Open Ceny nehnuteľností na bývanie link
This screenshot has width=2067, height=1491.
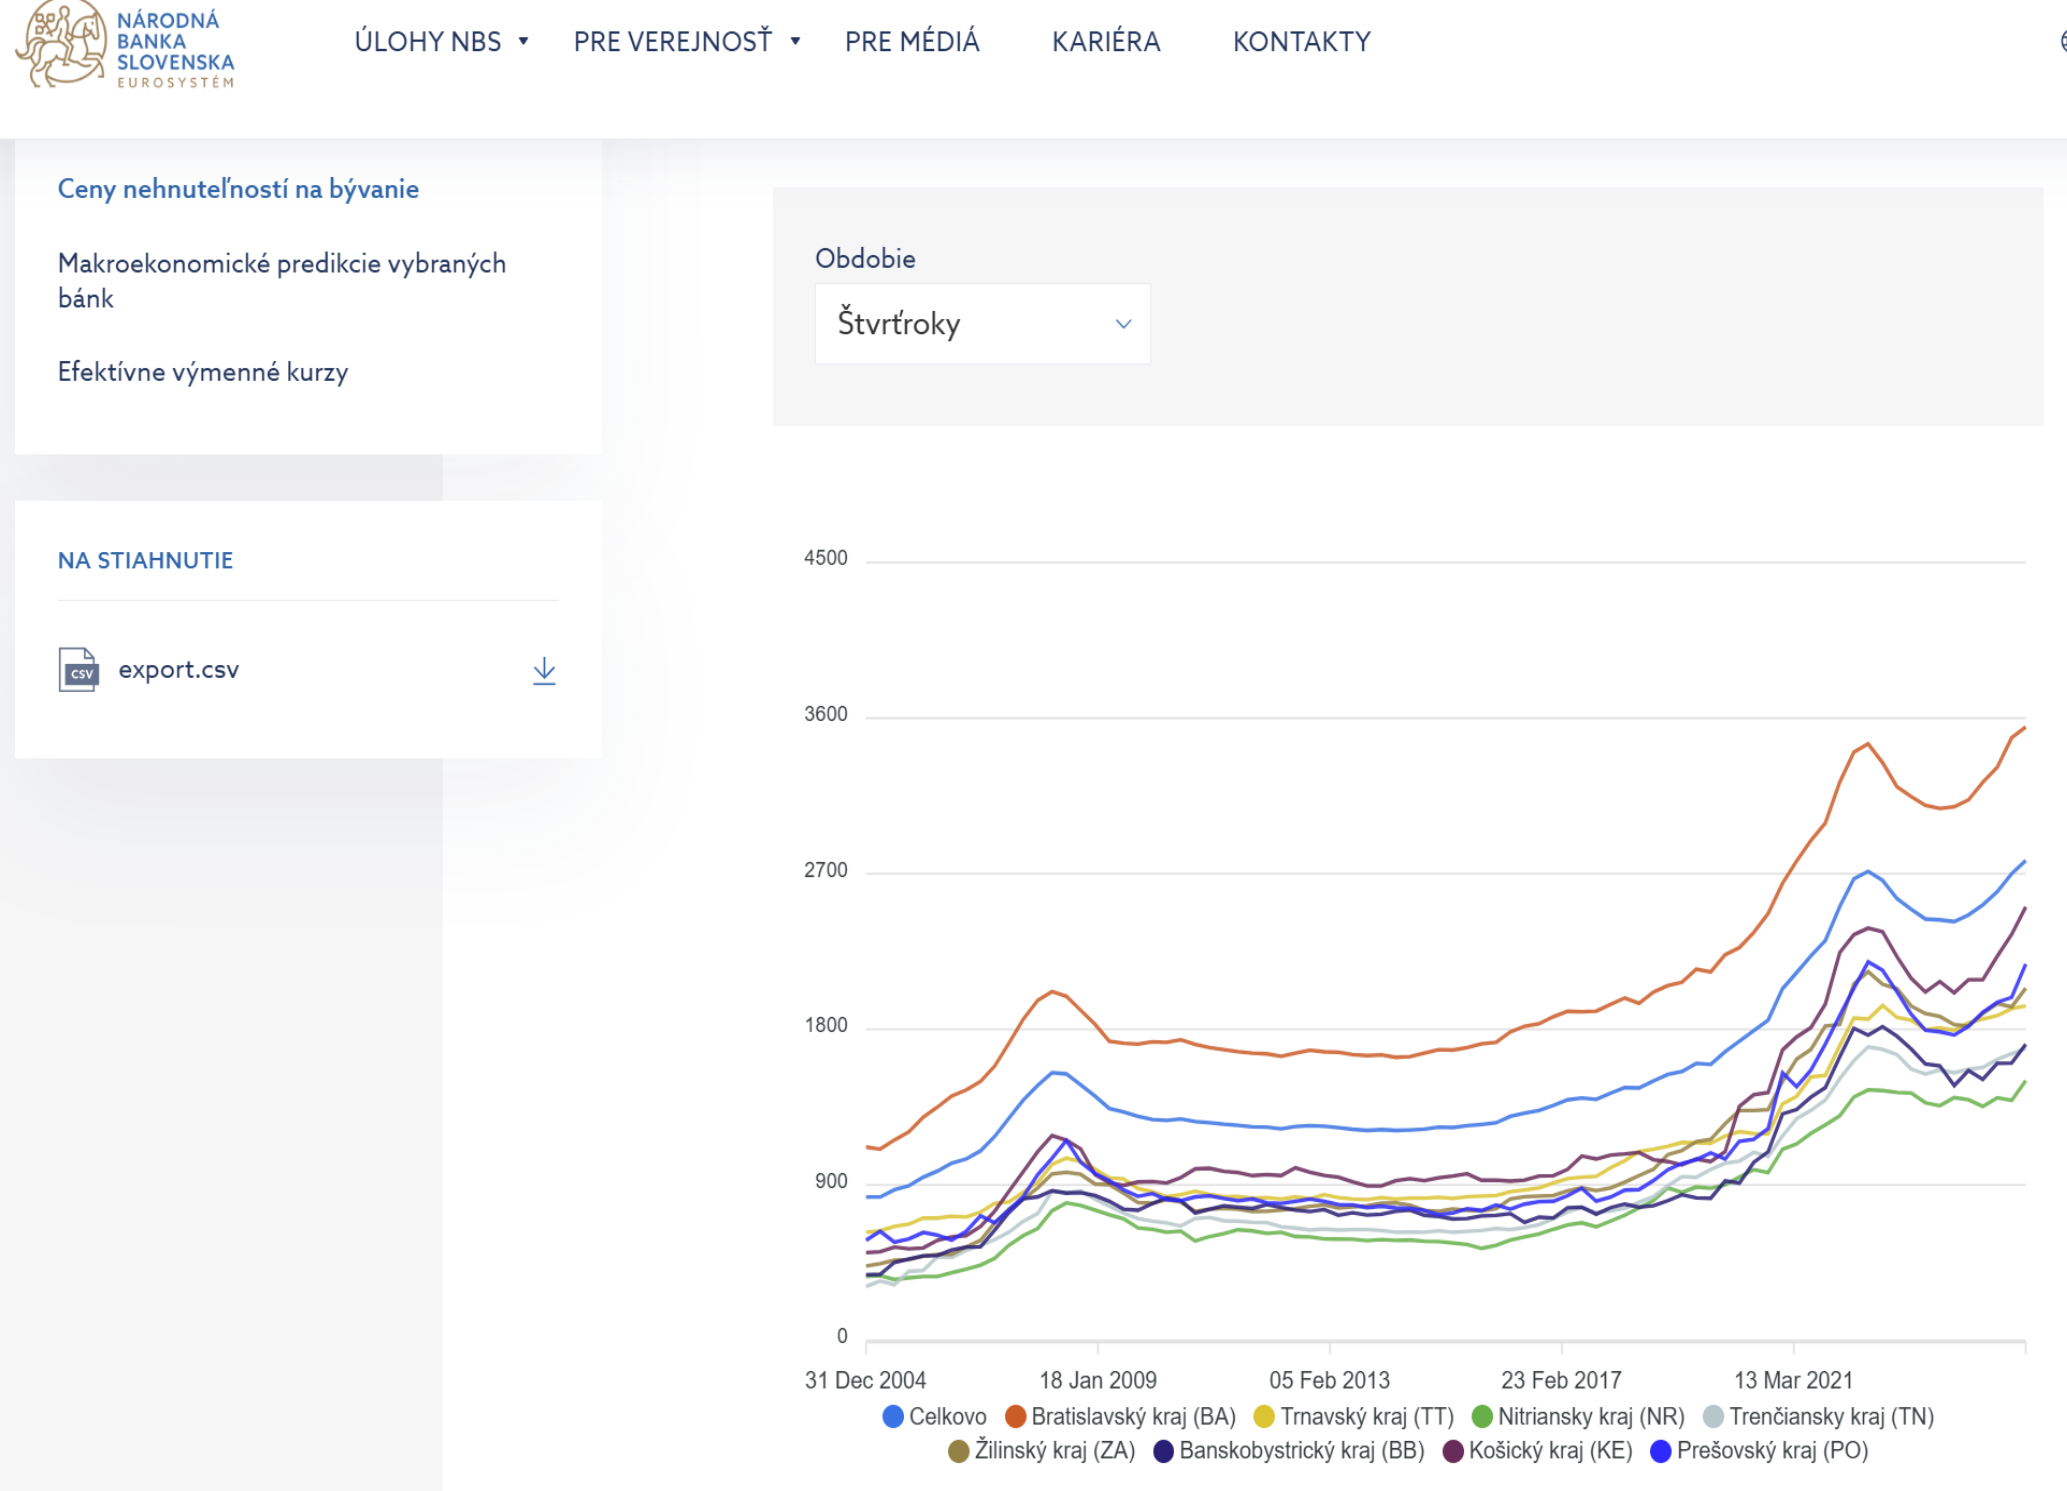[238, 189]
